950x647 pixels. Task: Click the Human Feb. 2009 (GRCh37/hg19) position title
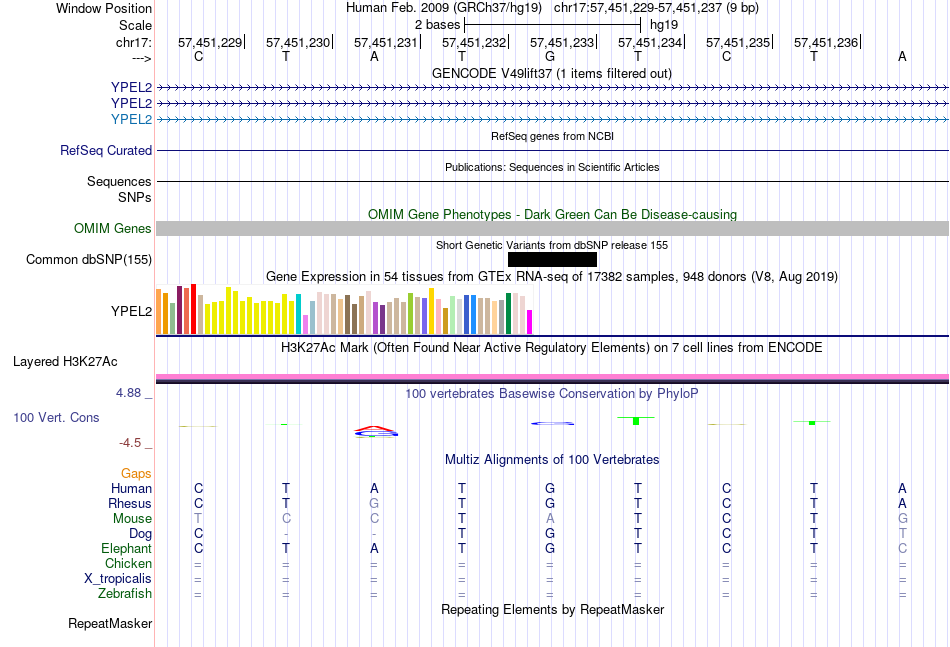point(443,8)
